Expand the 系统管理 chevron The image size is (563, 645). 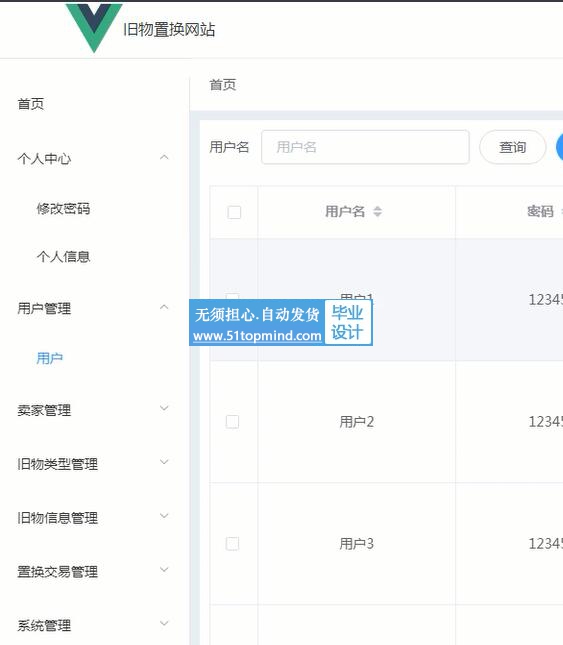coord(164,623)
